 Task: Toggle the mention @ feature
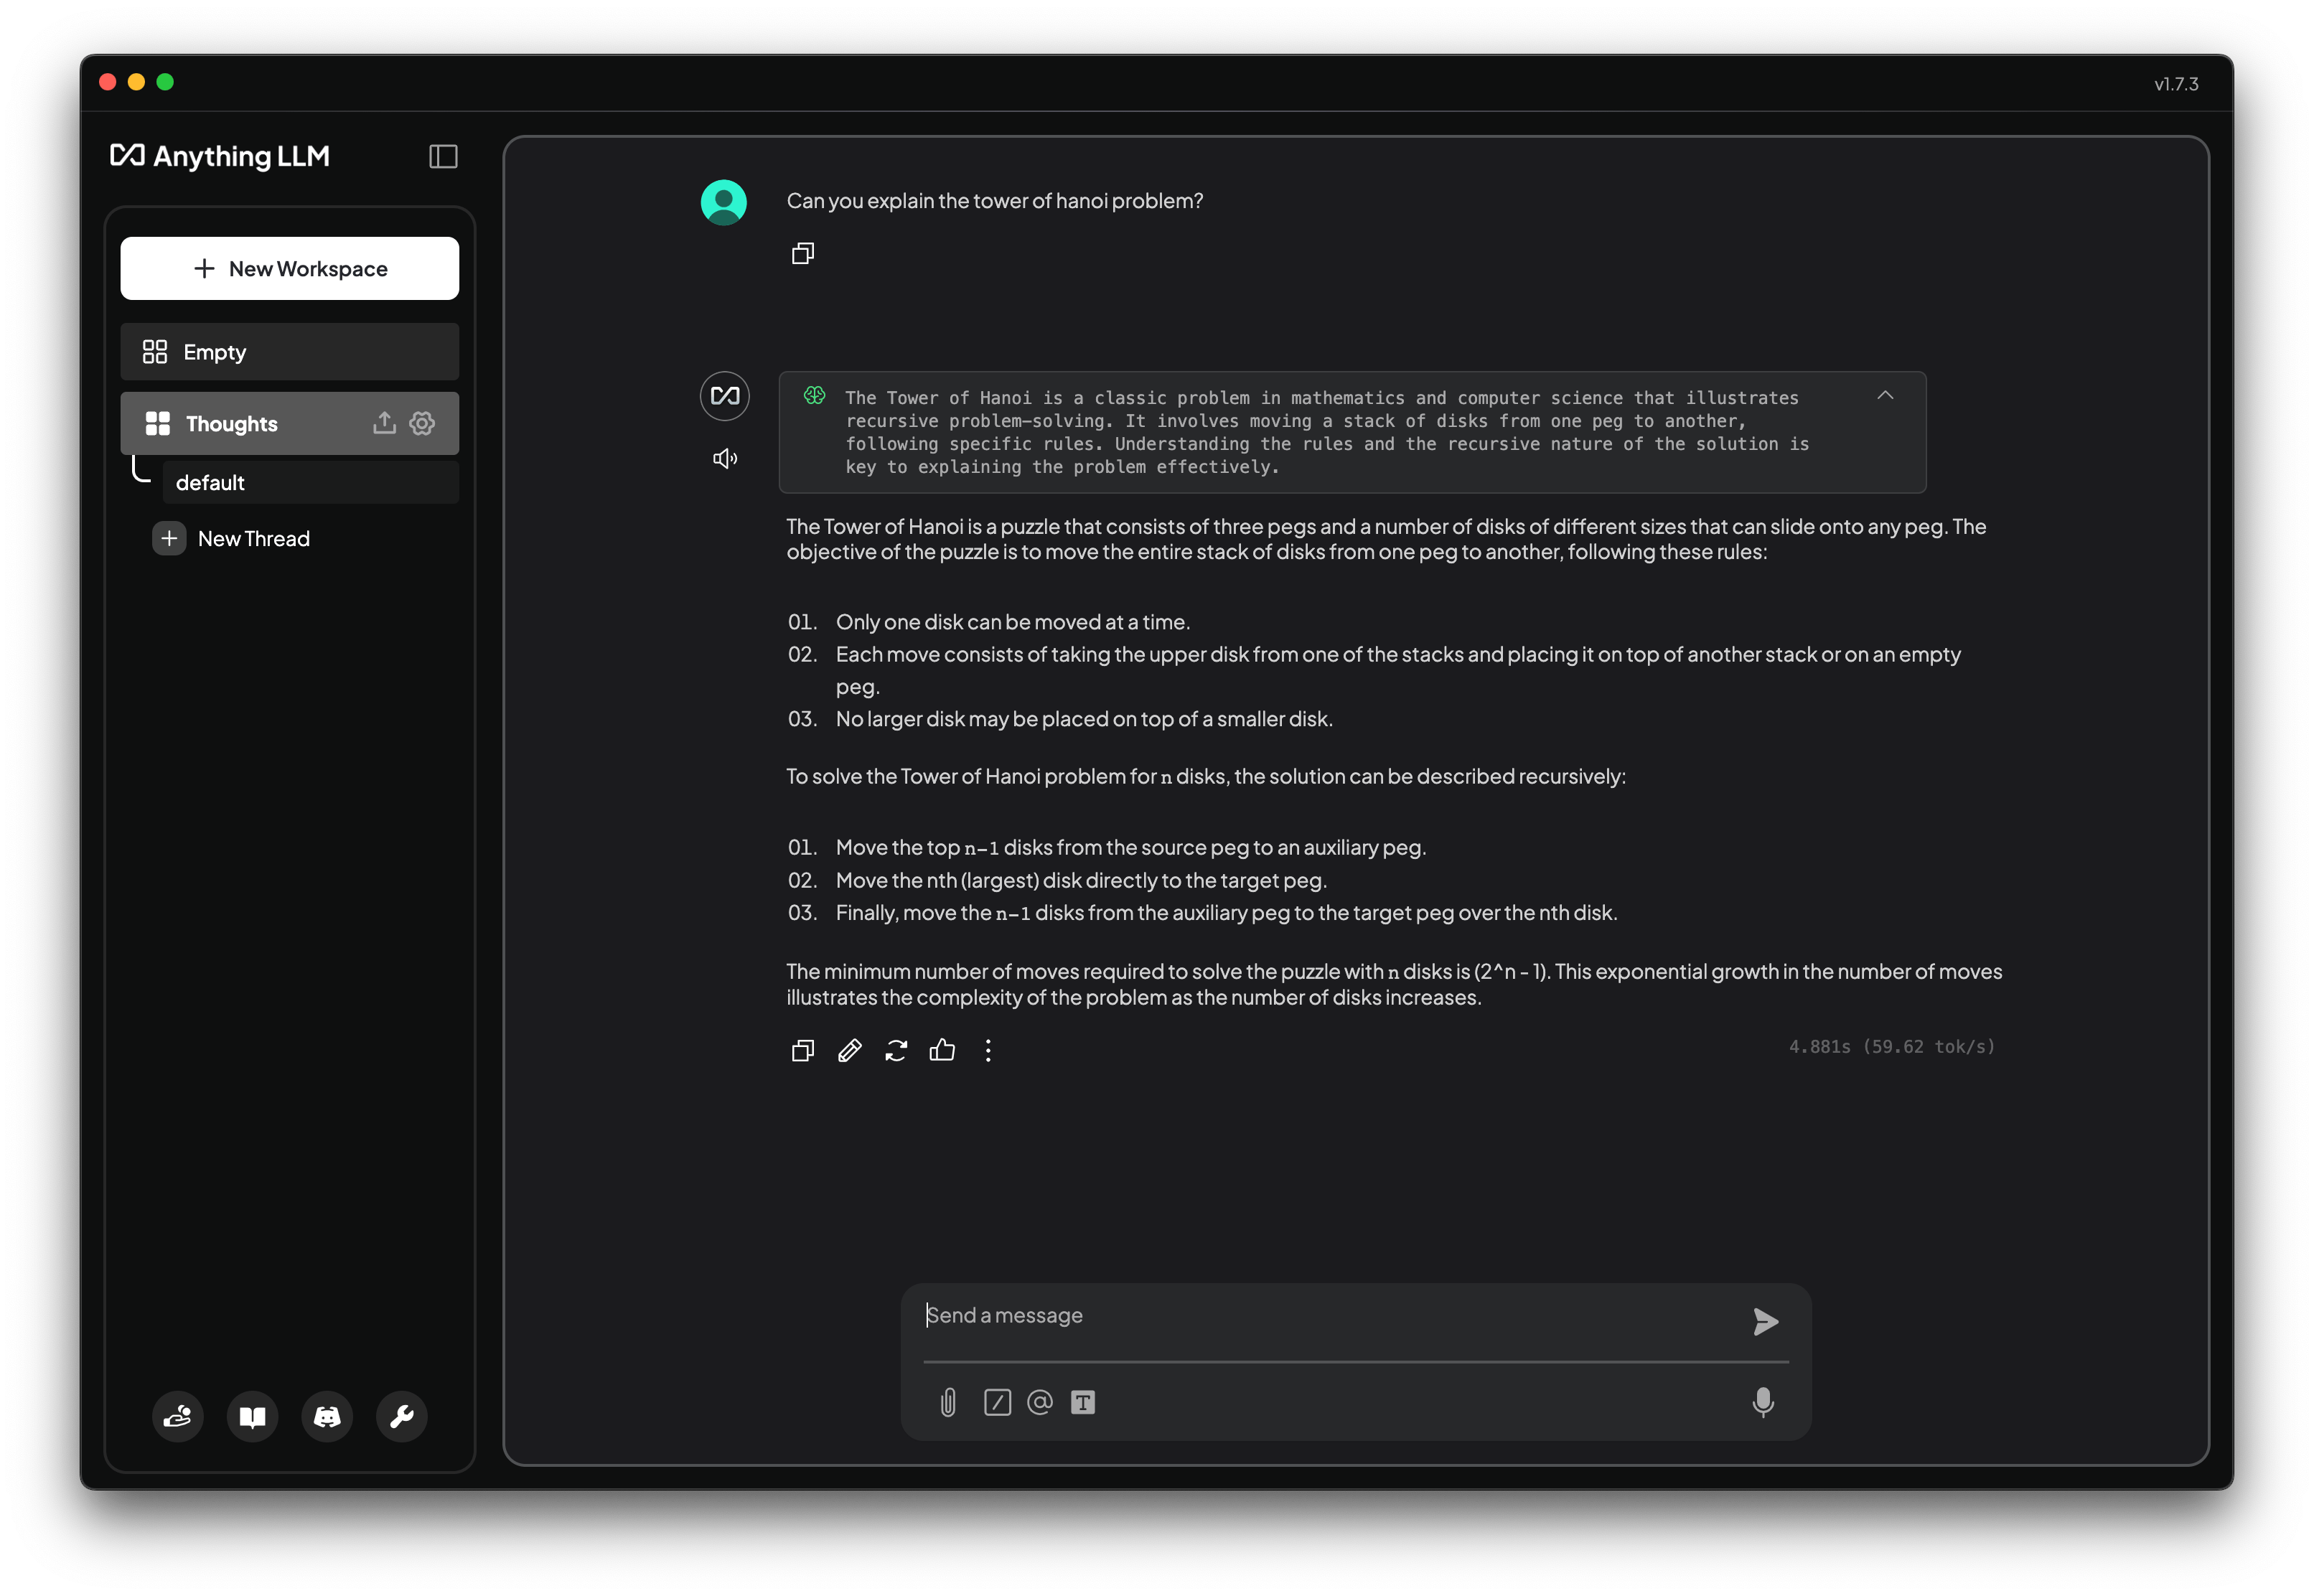tap(1039, 1403)
